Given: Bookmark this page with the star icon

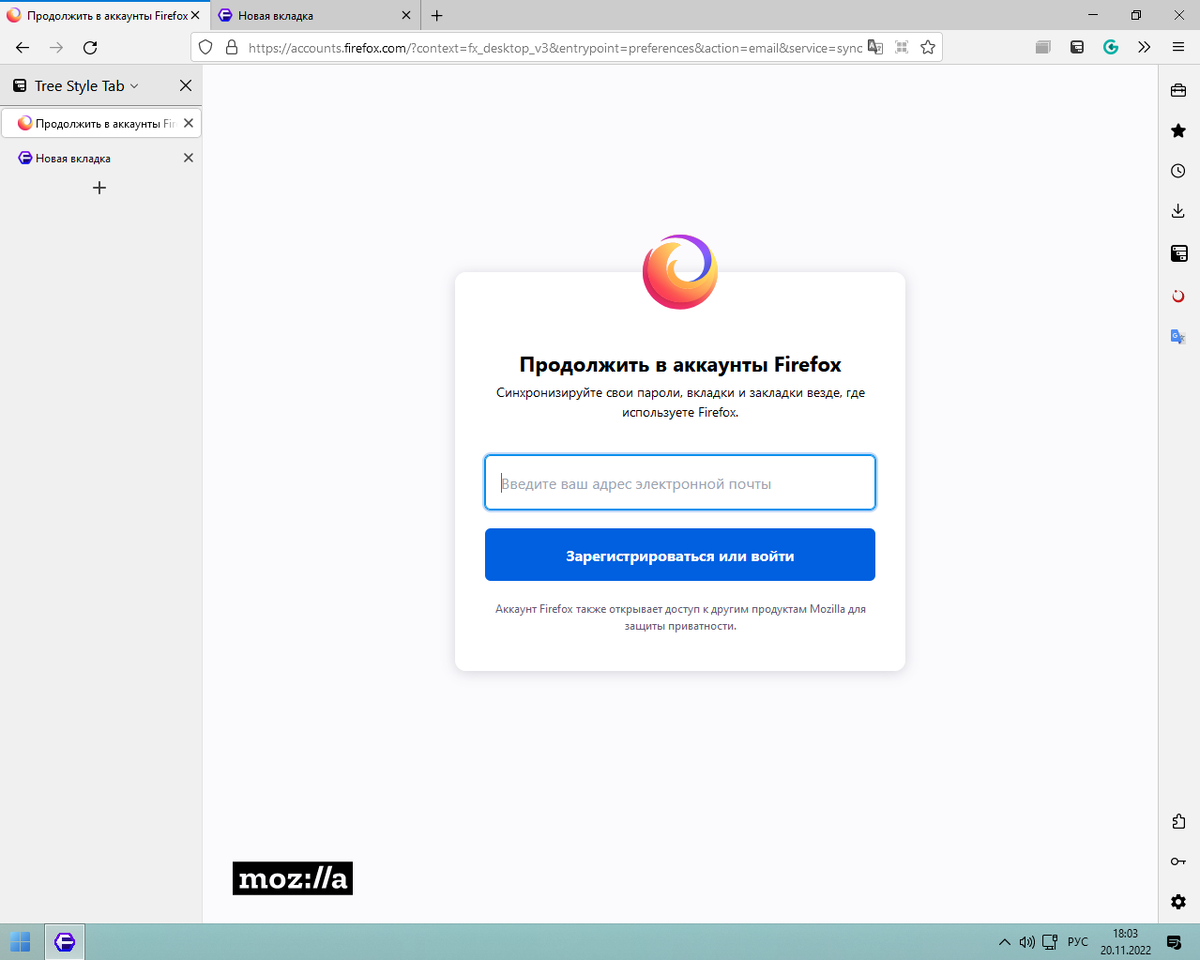Looking at the screenshot, I should (x=928, y=47).
